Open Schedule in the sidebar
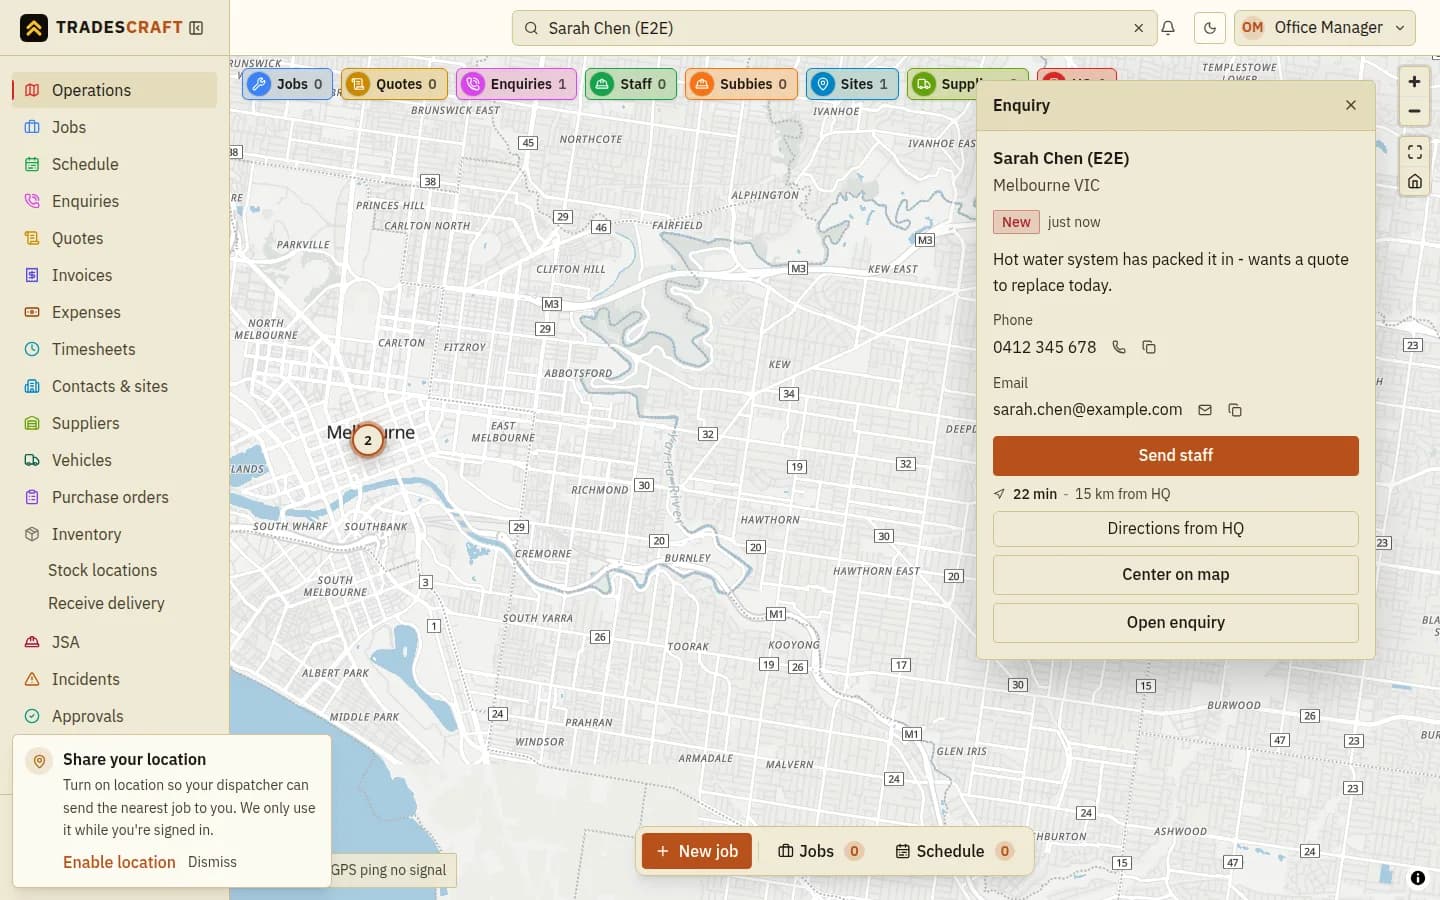The height and width of the screenshot is (900, 1440). pyautogui.click(x=115, y=164)
